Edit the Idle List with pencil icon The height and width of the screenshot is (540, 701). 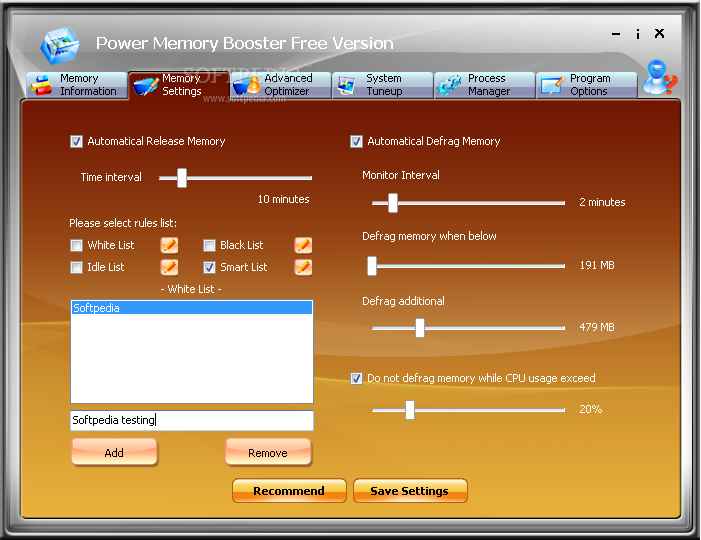pos(169,267)
